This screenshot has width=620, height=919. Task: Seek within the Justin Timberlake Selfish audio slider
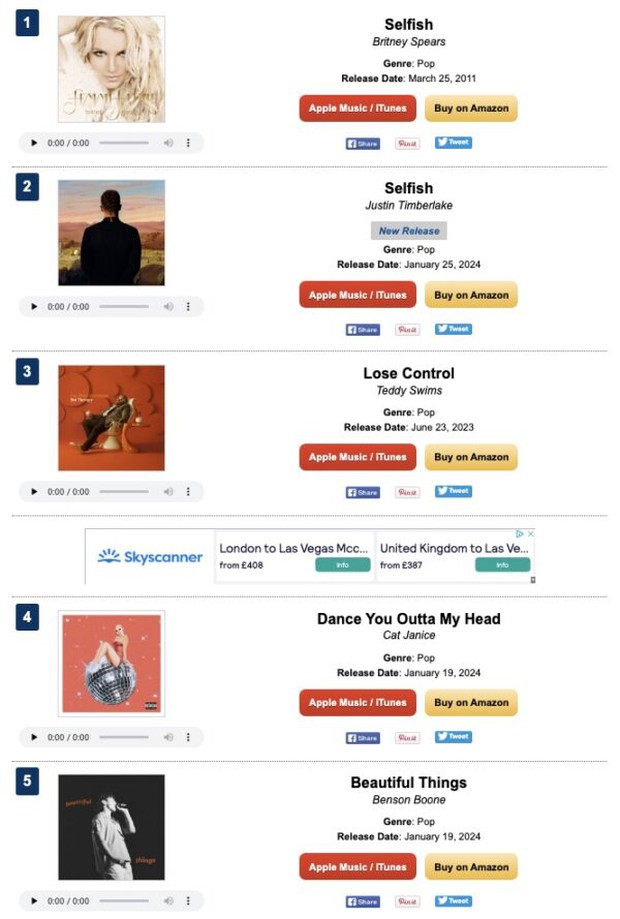124,307
